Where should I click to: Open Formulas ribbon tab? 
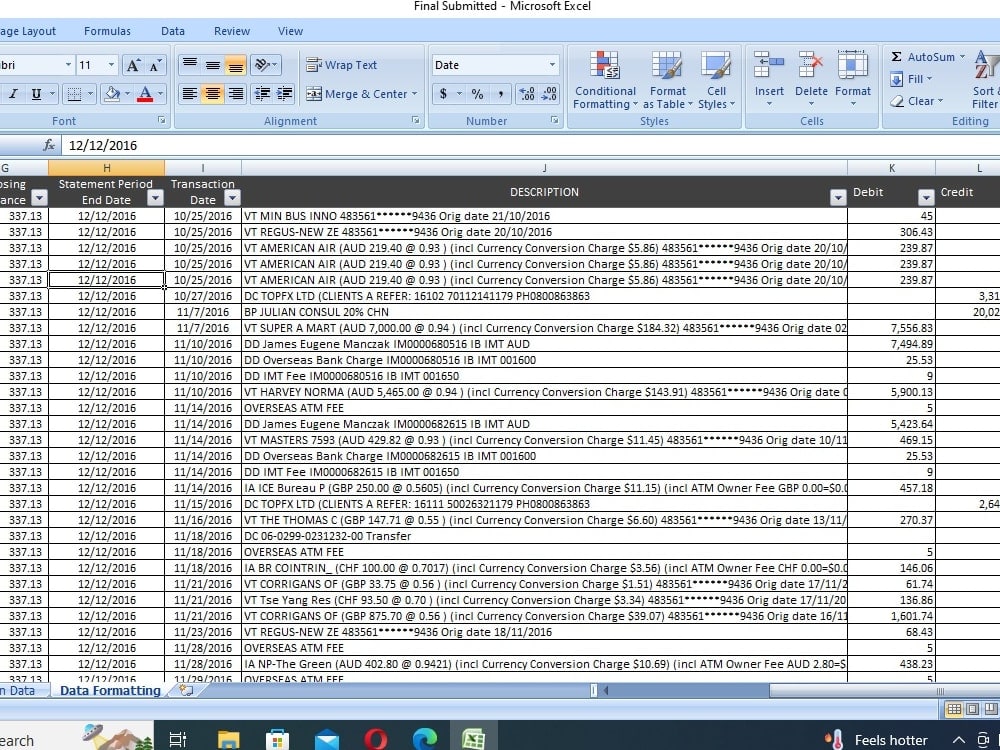pos(107,31)
